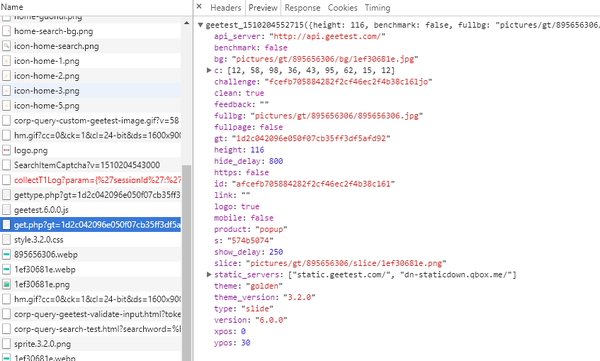Select the icon-home-search.png request
This screenshot has height=361, width=600.
click(x=91, y=46)
